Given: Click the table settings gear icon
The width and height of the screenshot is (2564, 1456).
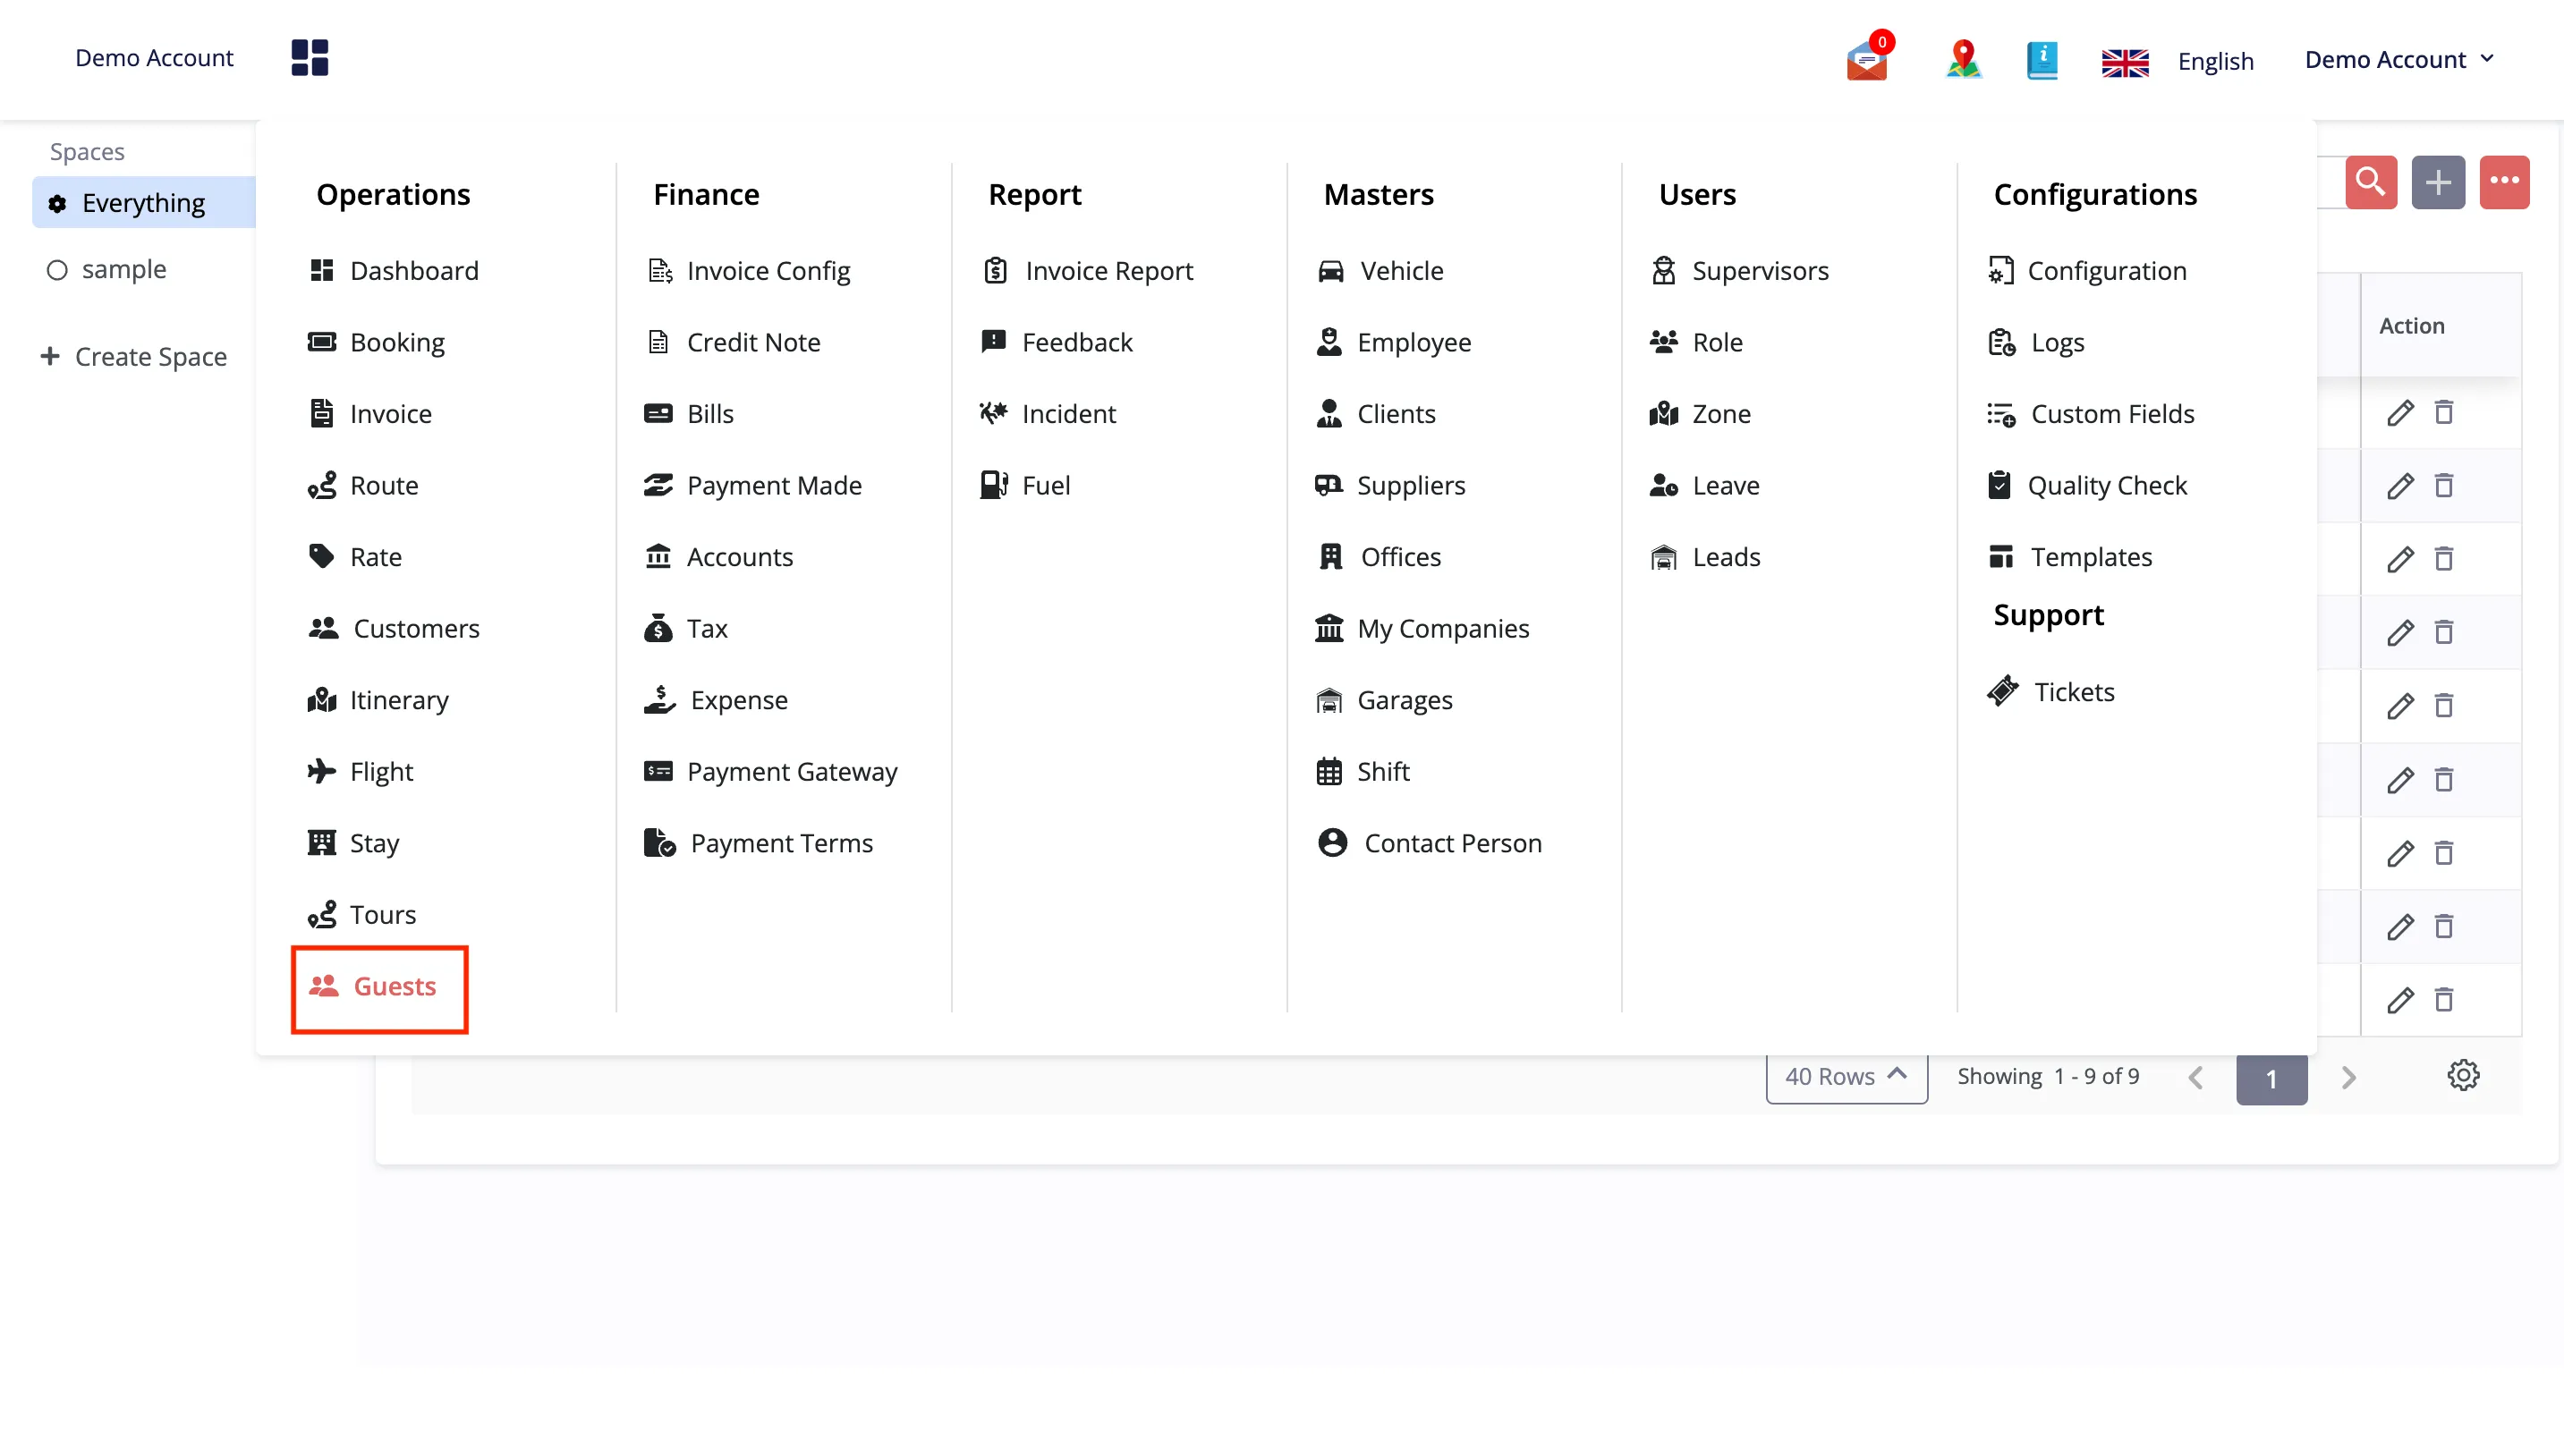Looking at the screenshot, I should (x=2462, y=1076).
